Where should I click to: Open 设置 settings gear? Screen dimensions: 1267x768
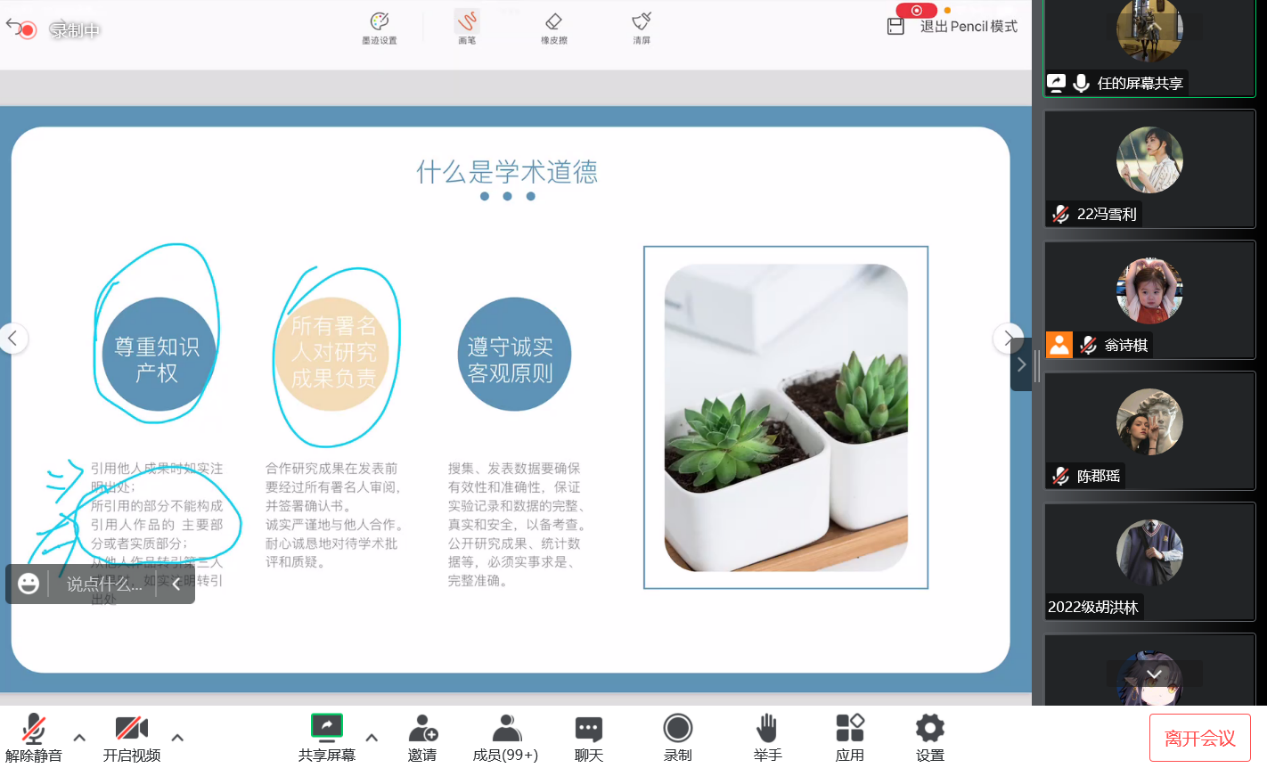tap(930, 738)
